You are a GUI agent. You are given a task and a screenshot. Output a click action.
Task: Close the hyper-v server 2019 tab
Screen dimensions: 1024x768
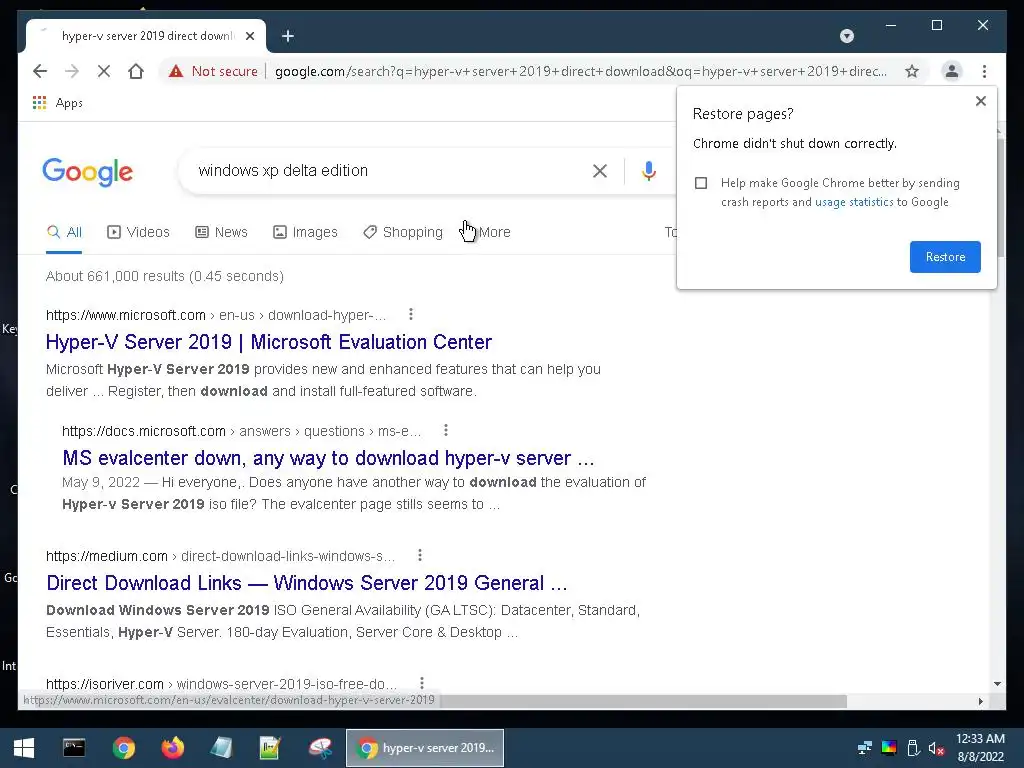250,36
